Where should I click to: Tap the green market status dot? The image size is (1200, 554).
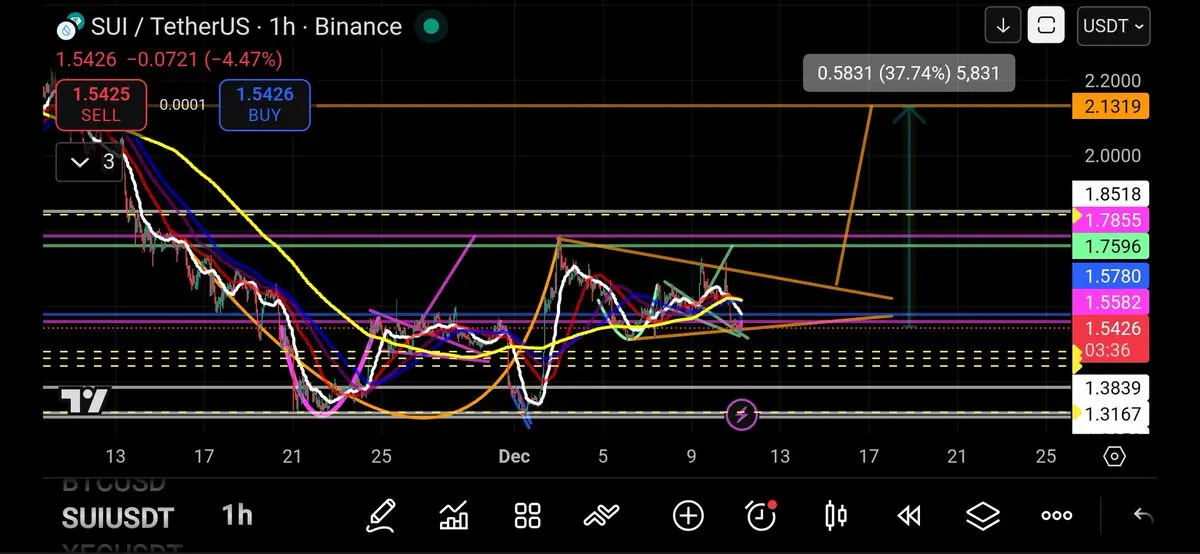point(431,27)
